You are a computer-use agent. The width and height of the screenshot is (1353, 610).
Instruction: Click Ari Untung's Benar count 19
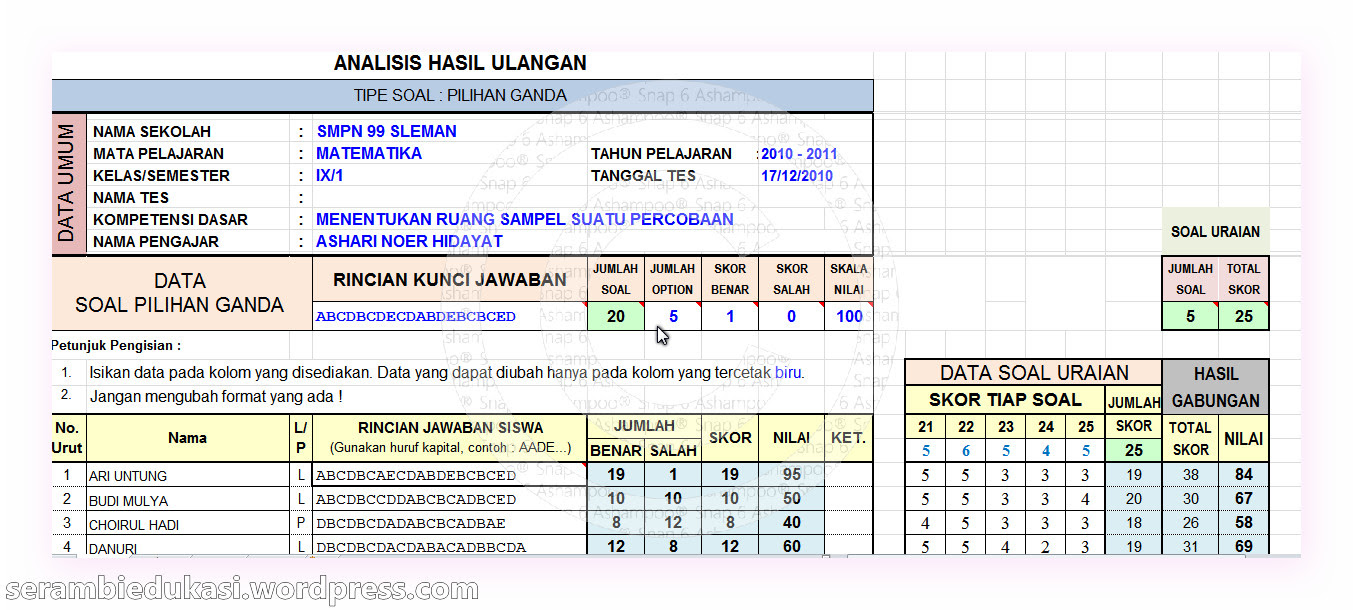(616, 475)
